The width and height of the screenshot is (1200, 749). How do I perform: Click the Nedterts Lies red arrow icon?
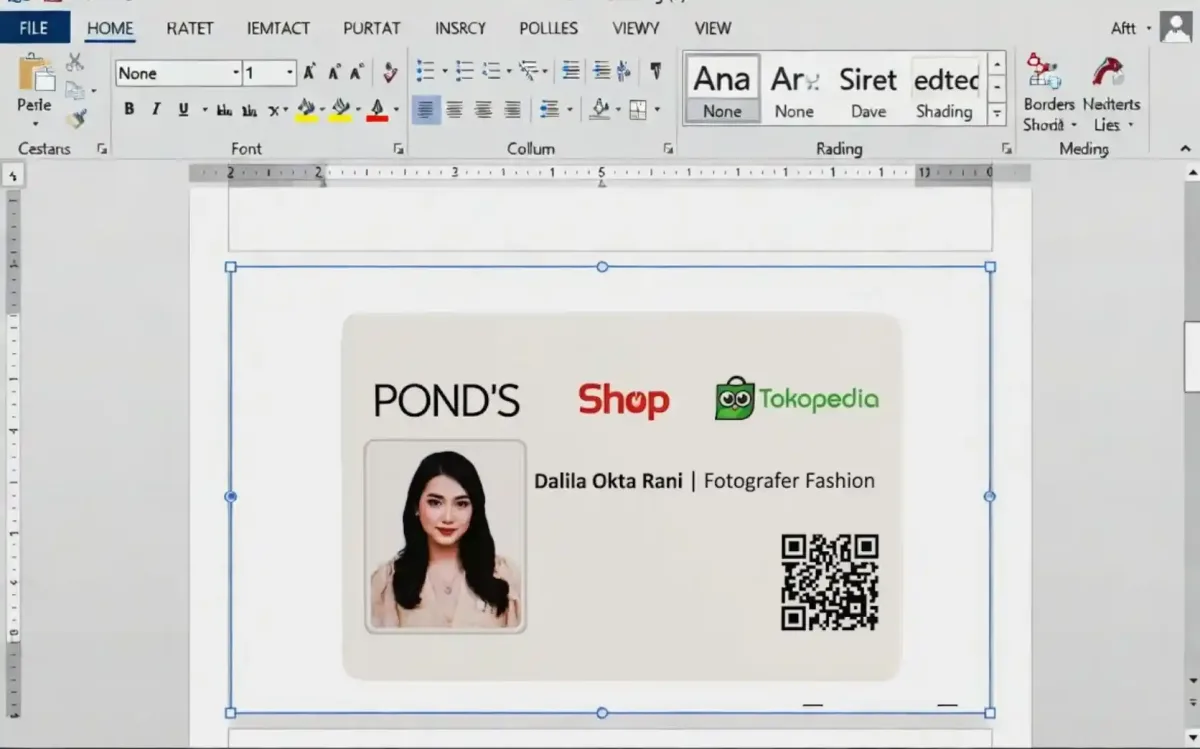[x=1107, y=73]
